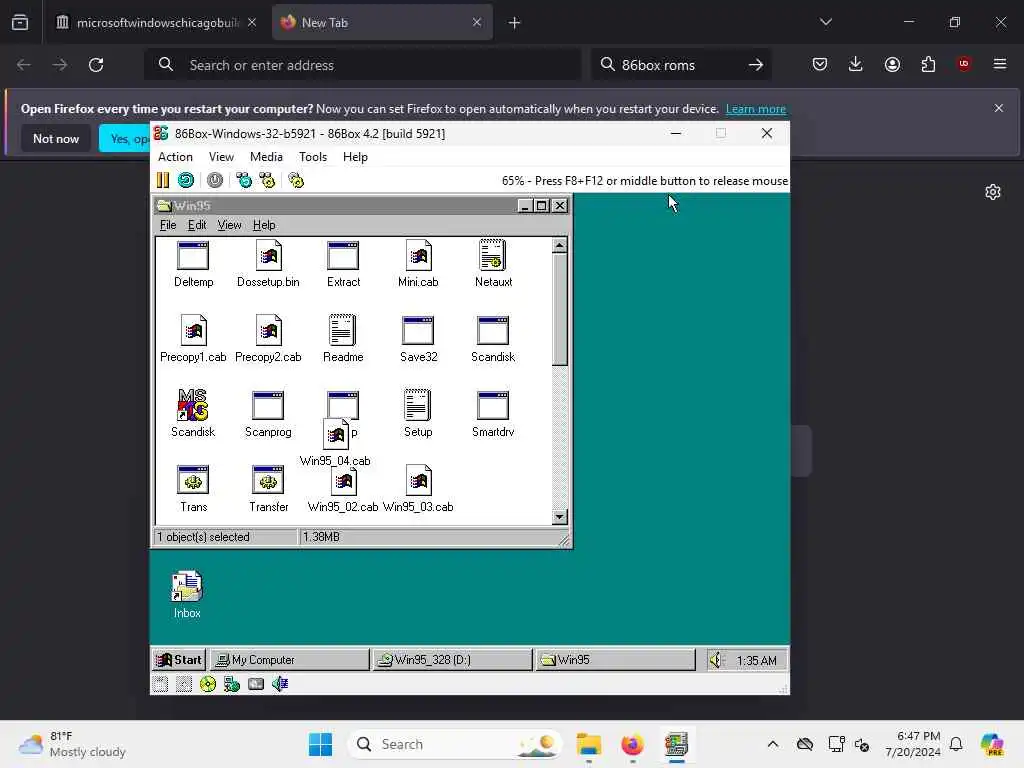Open the 86Box Media menu
This screenshot has height=768, width=1024.
coord(266,157)
